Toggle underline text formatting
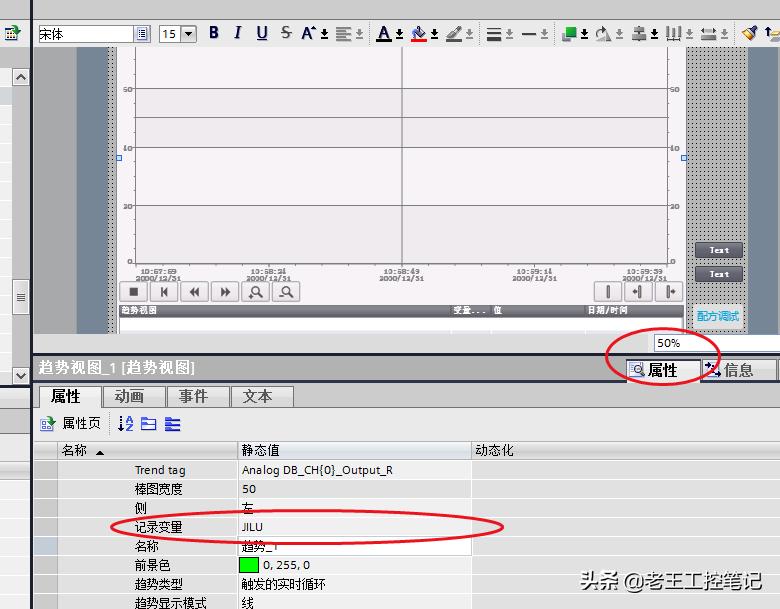The width and height of the screenshot is (780, 609). (x=262, y=33)
